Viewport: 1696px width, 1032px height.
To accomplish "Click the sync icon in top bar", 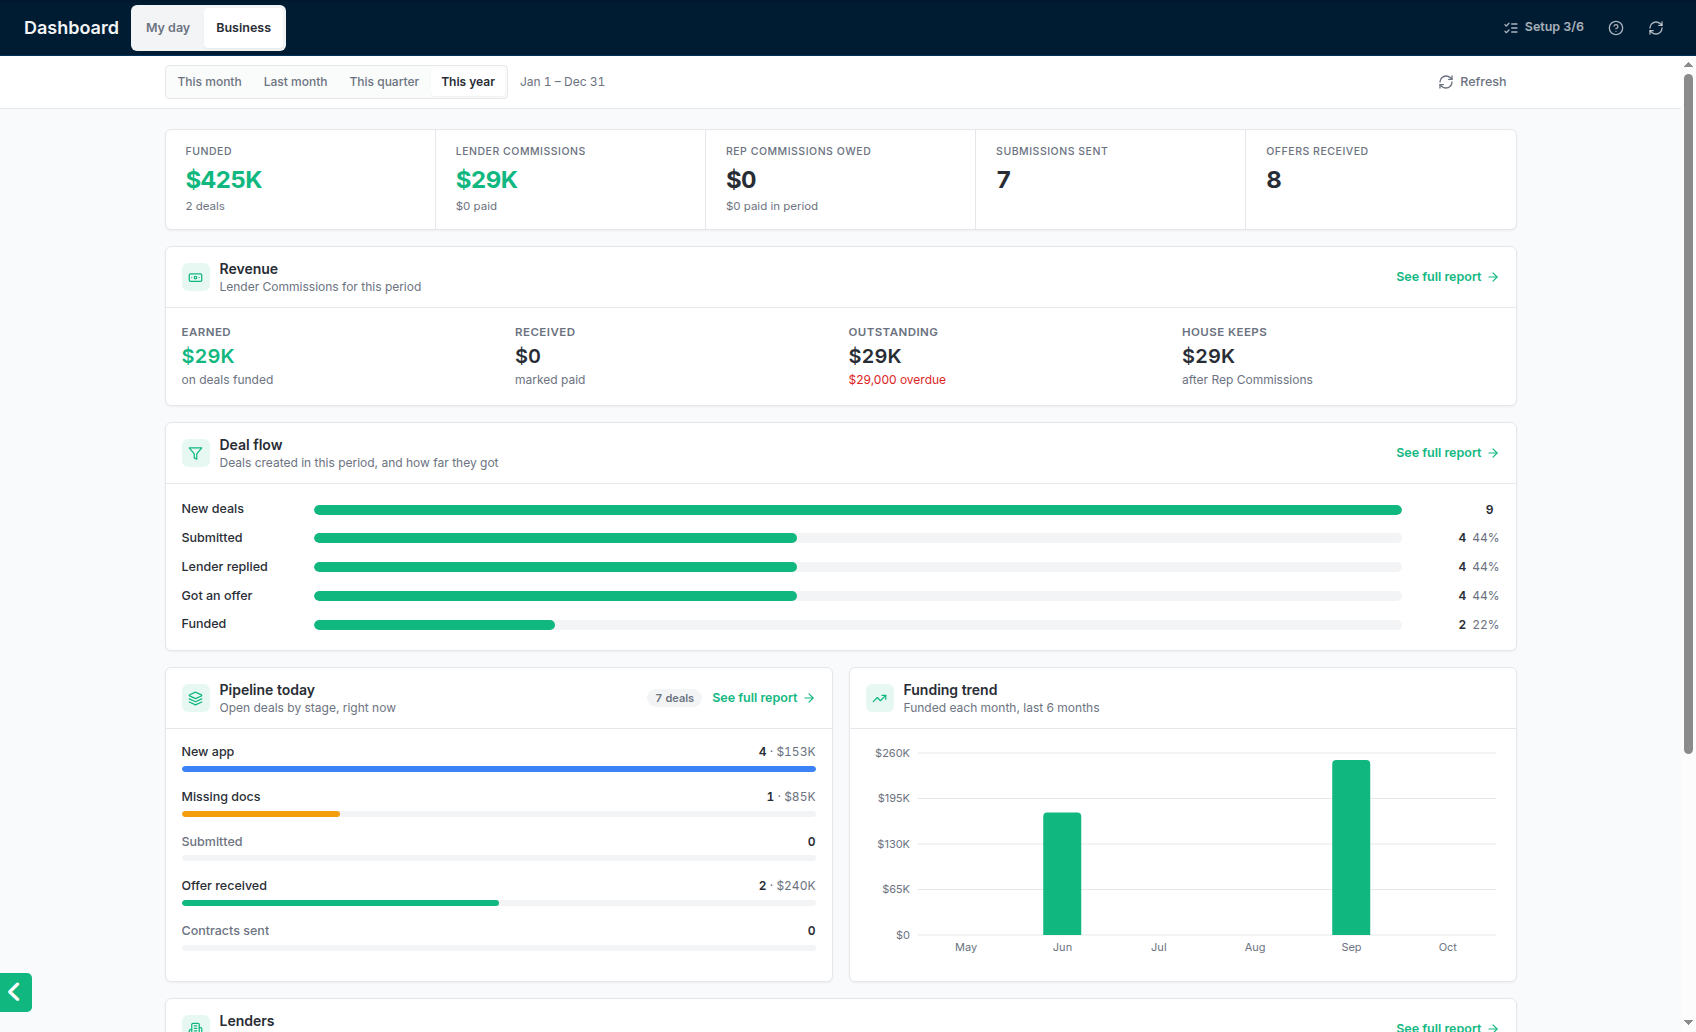I will coord(1656,28).
